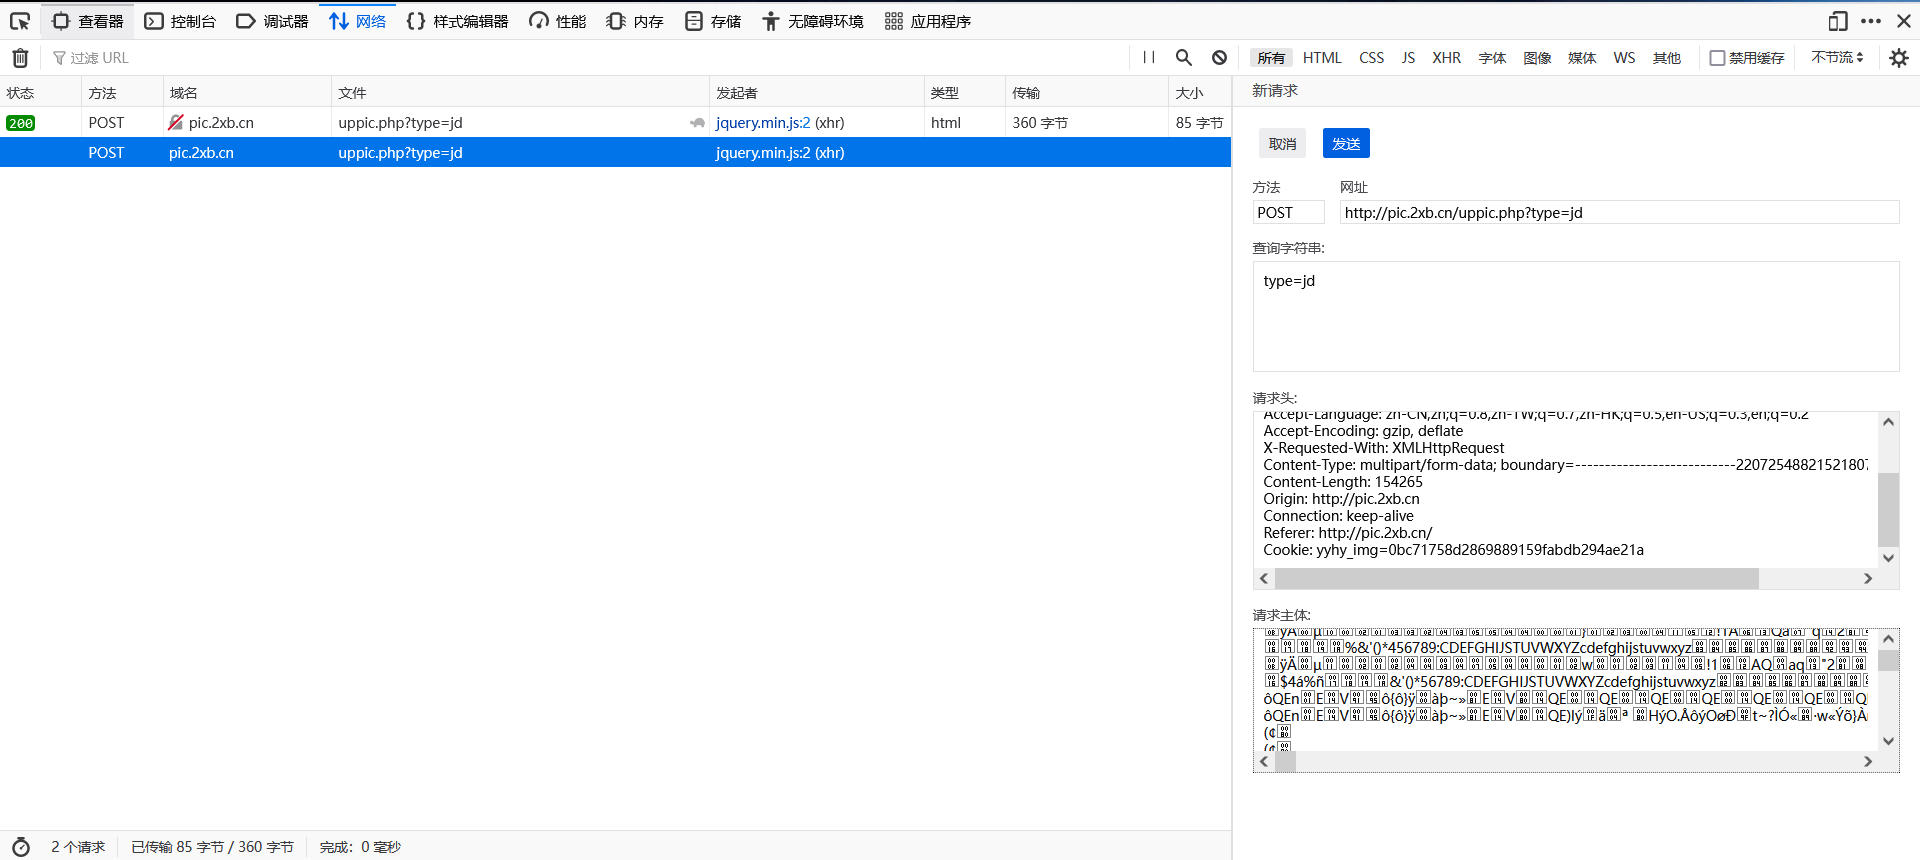Image resolution: width=1920 pixels, height=860 pixels.
Task: Pause network recording
Action: (x=1149, y=58)
